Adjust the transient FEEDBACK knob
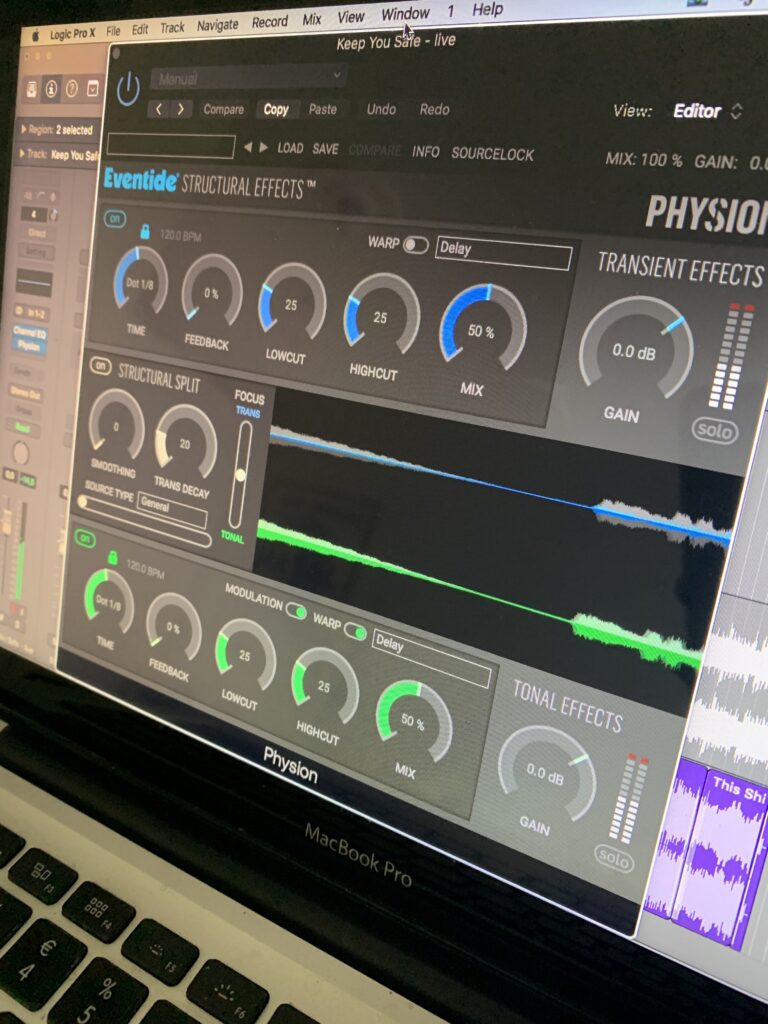This screenshot has width=768, height=1024. (x=212, y=293)
